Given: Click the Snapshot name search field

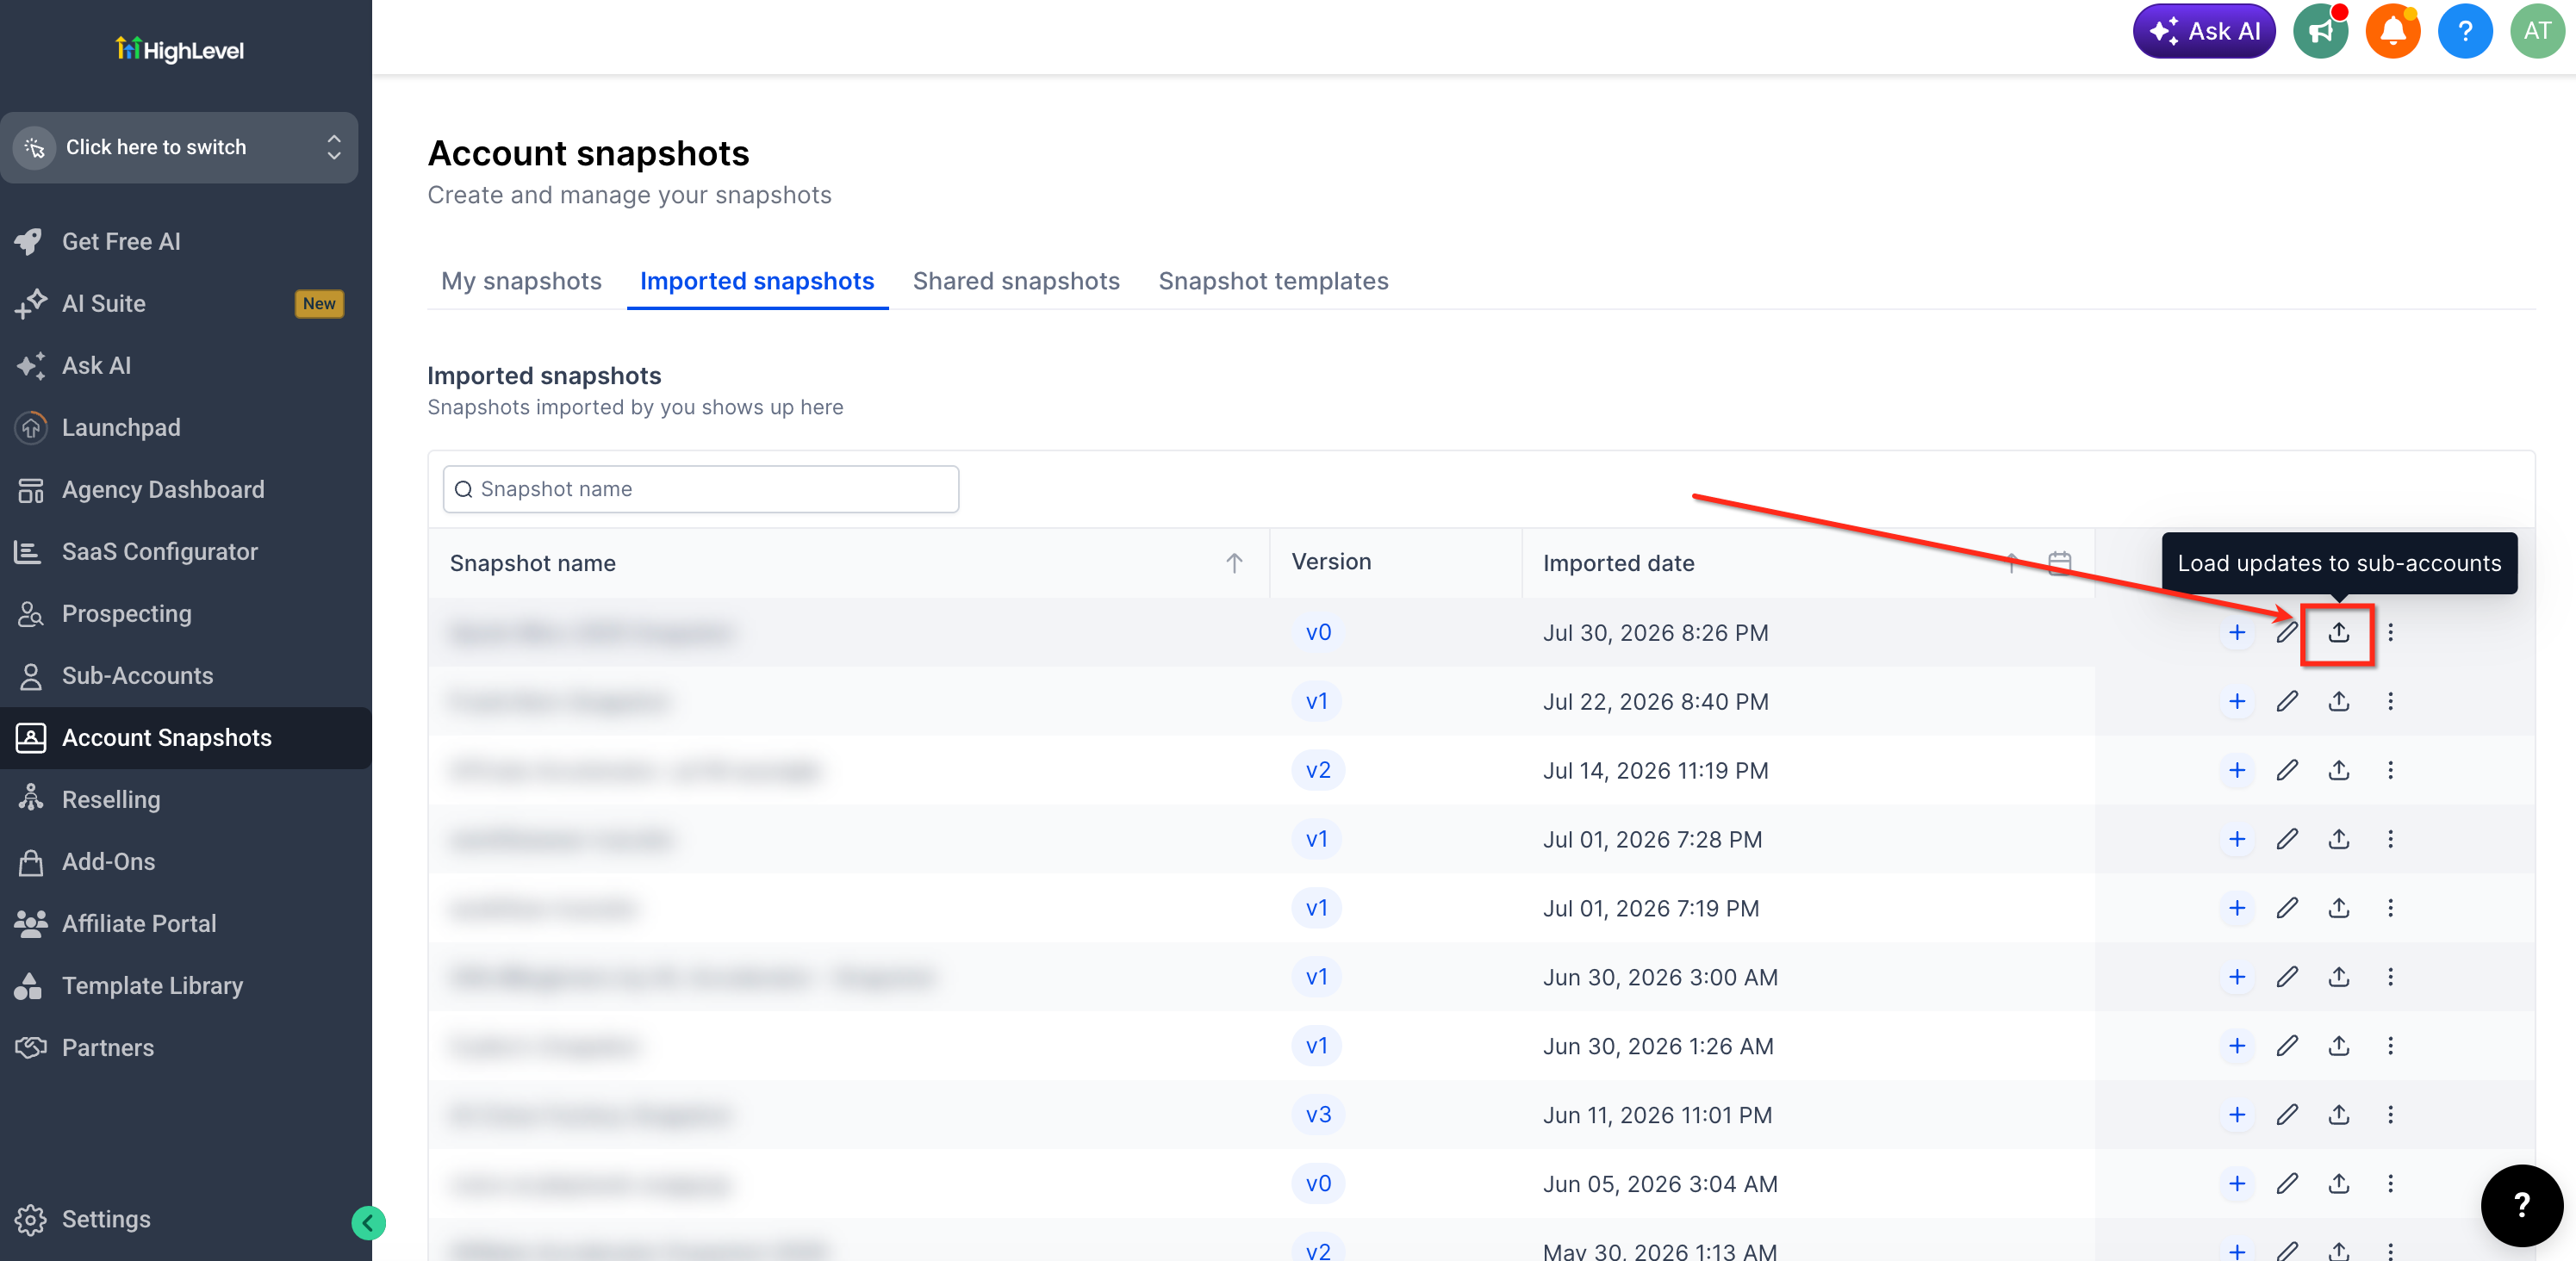Looking at the screenshot, I should click(x=700, y=489).
